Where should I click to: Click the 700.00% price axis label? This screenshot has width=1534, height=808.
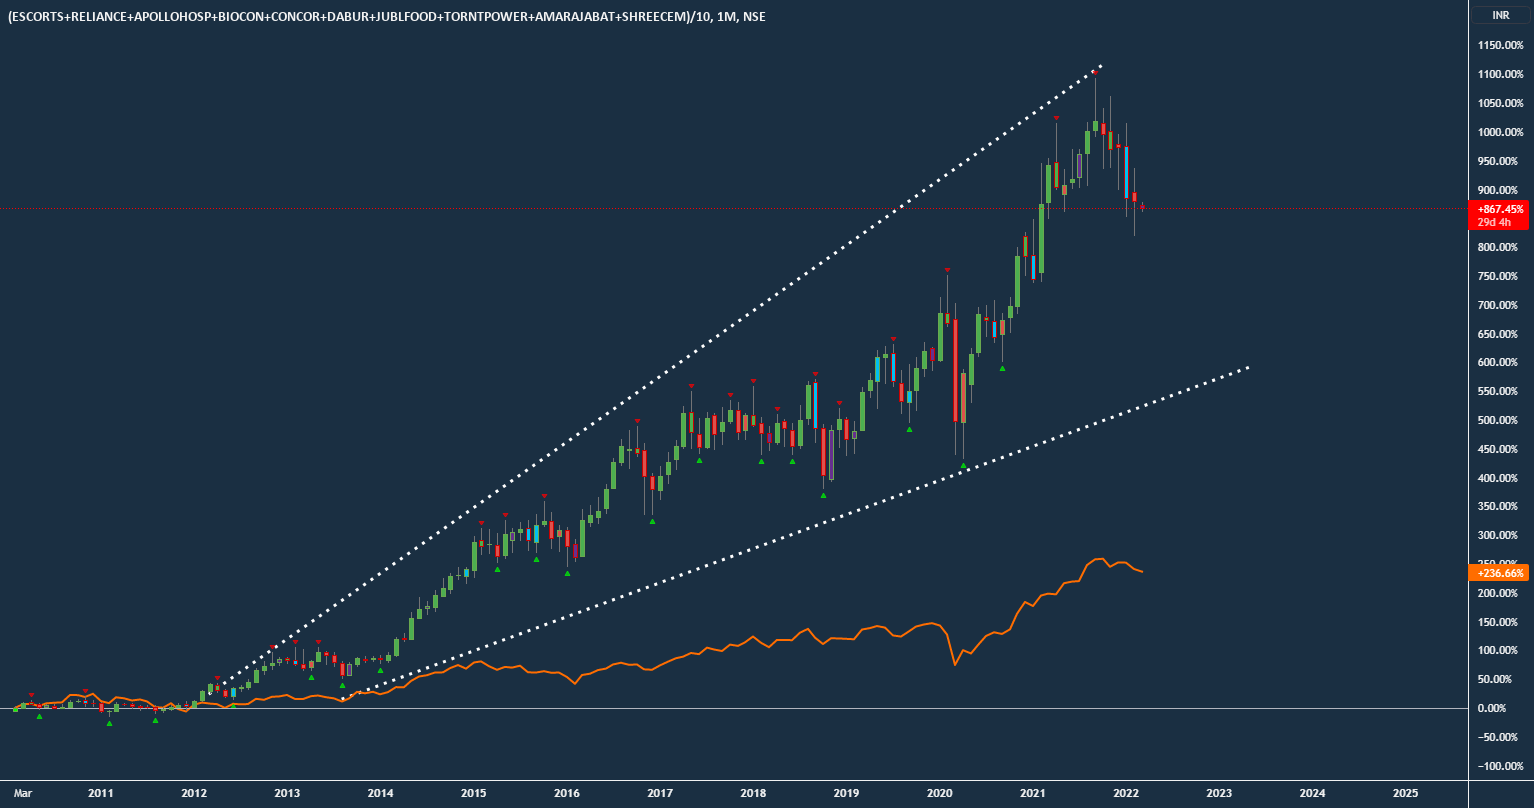[x=1500, y=305]
